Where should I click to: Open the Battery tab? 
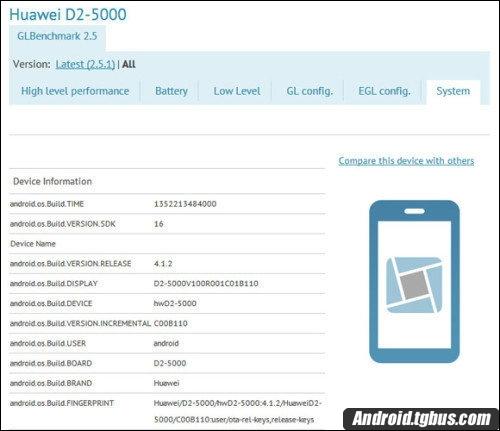pyautogui.click(x=171, y=91)
